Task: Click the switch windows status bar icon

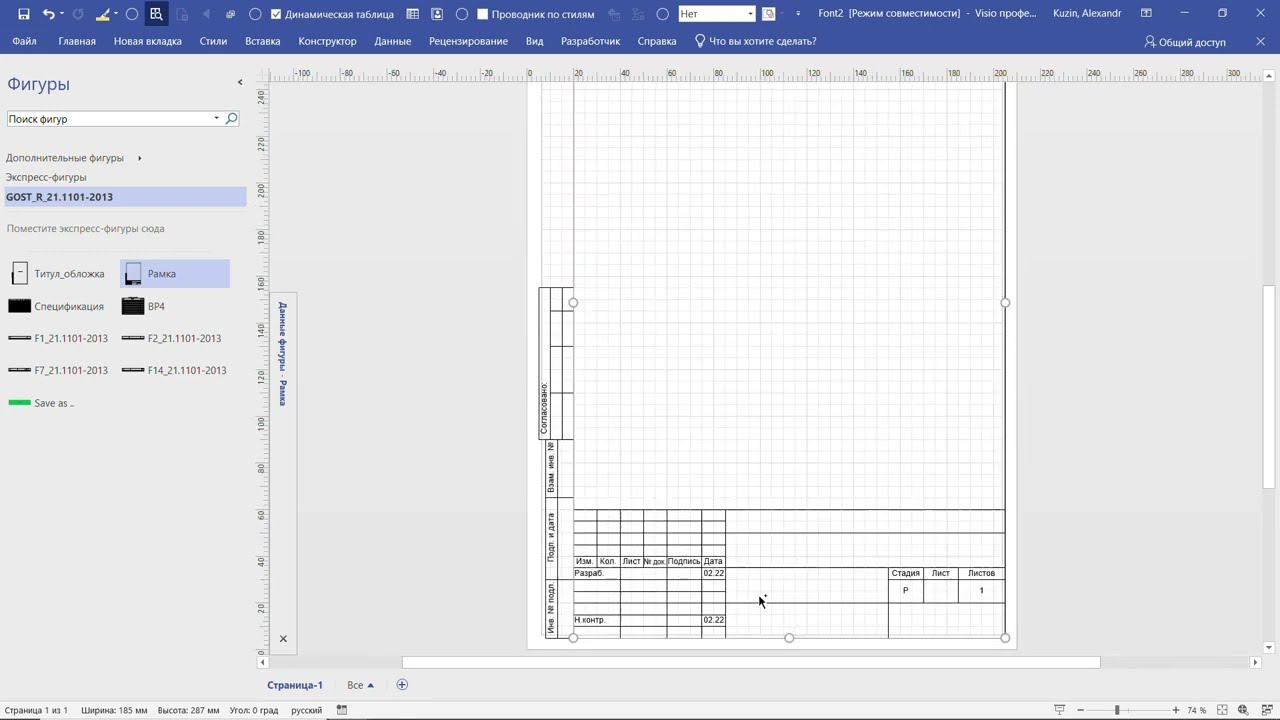Action: [1267, 710]
